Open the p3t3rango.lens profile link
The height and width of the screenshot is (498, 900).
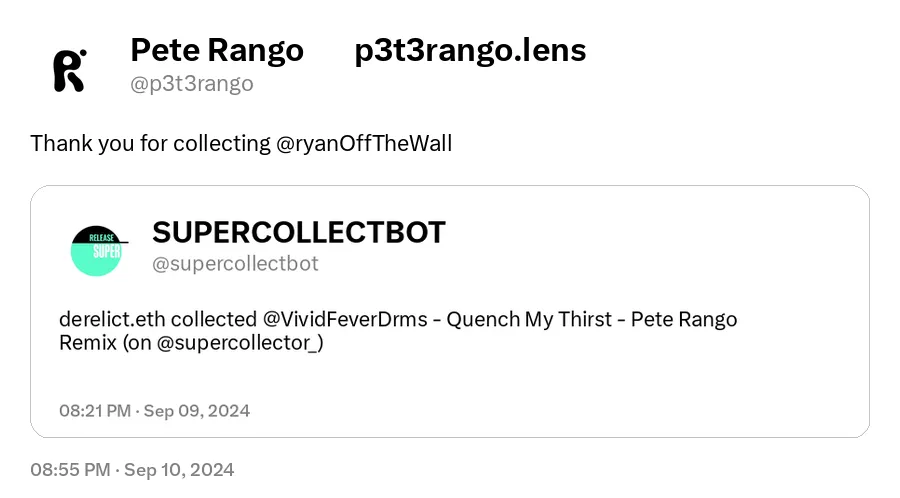point(470,50)
